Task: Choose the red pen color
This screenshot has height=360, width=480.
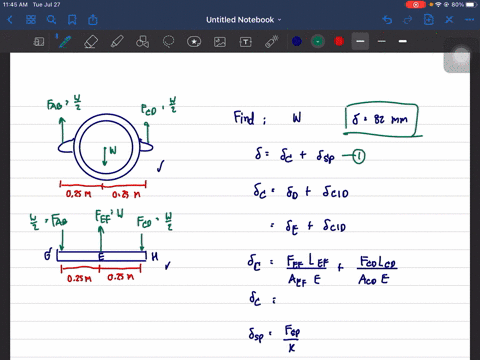Action: click(339, 41)
